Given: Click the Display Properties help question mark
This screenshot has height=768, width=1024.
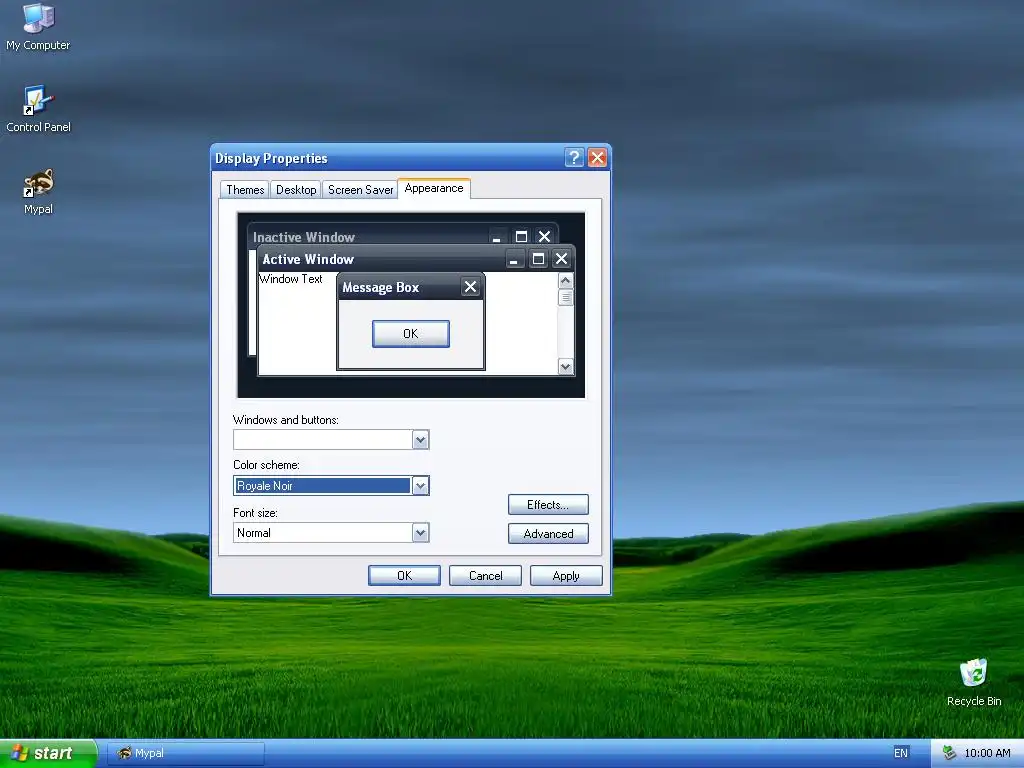Looking at the screenshot, I should coord(573,157).
